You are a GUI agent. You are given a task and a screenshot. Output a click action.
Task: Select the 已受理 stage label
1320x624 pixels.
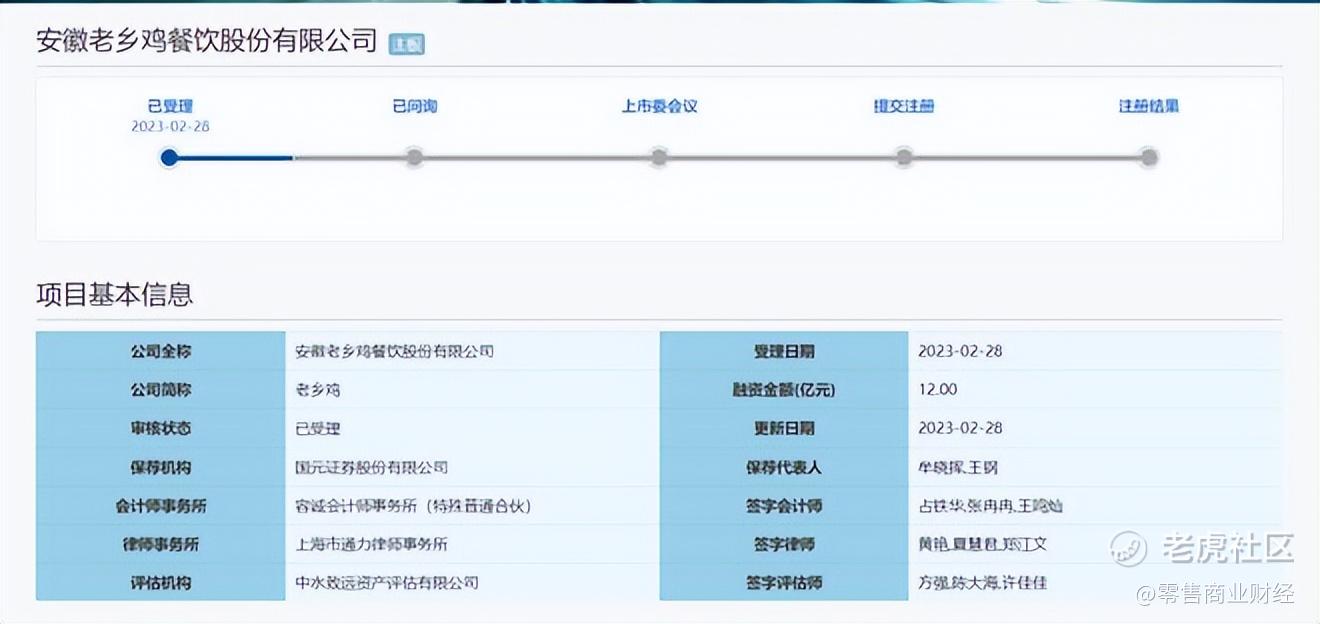click(170, 106)
